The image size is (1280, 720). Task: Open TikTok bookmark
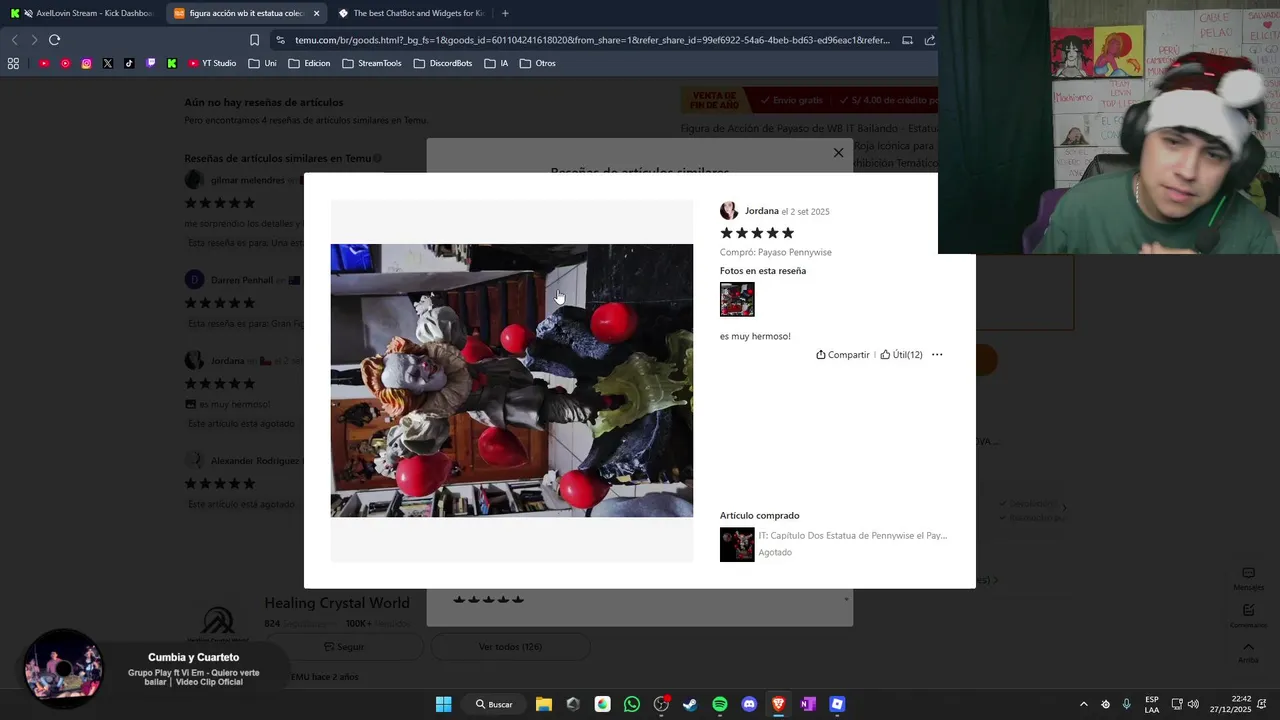pos(129,63)
